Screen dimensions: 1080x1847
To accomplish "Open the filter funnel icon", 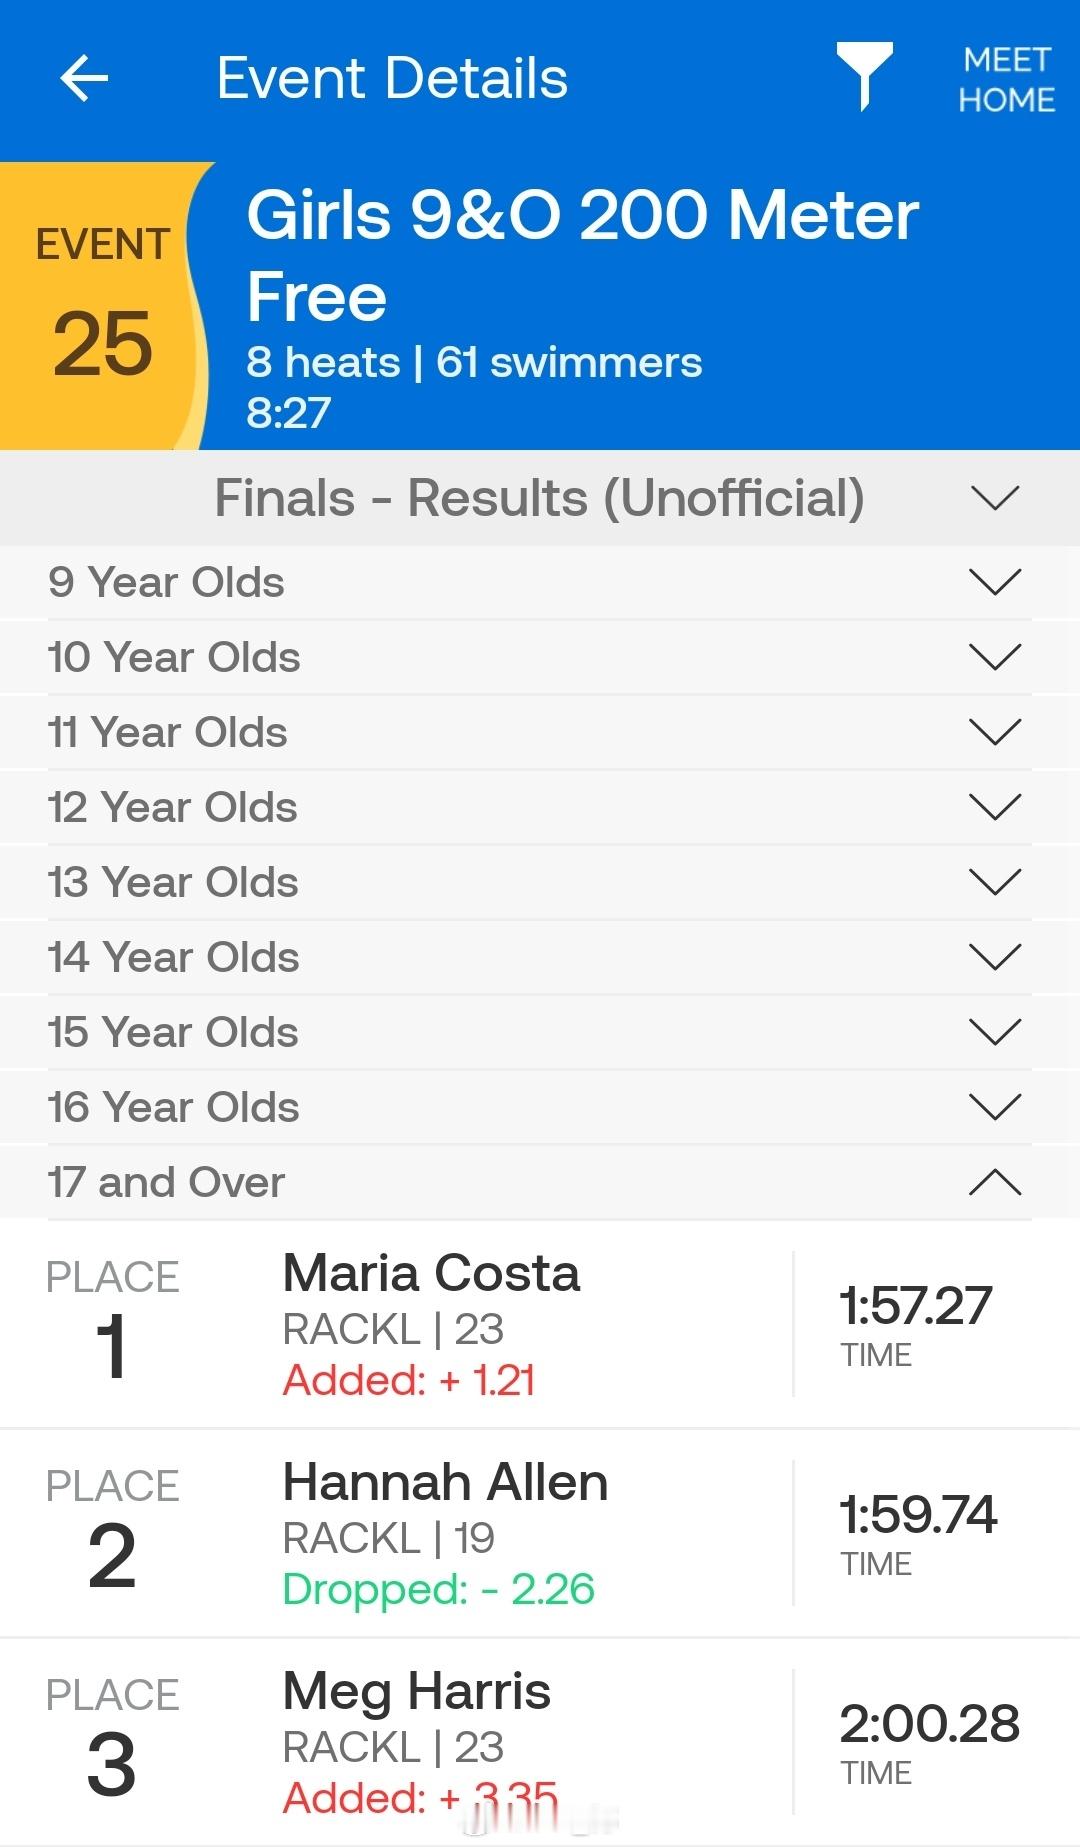I will coord(864,75).
